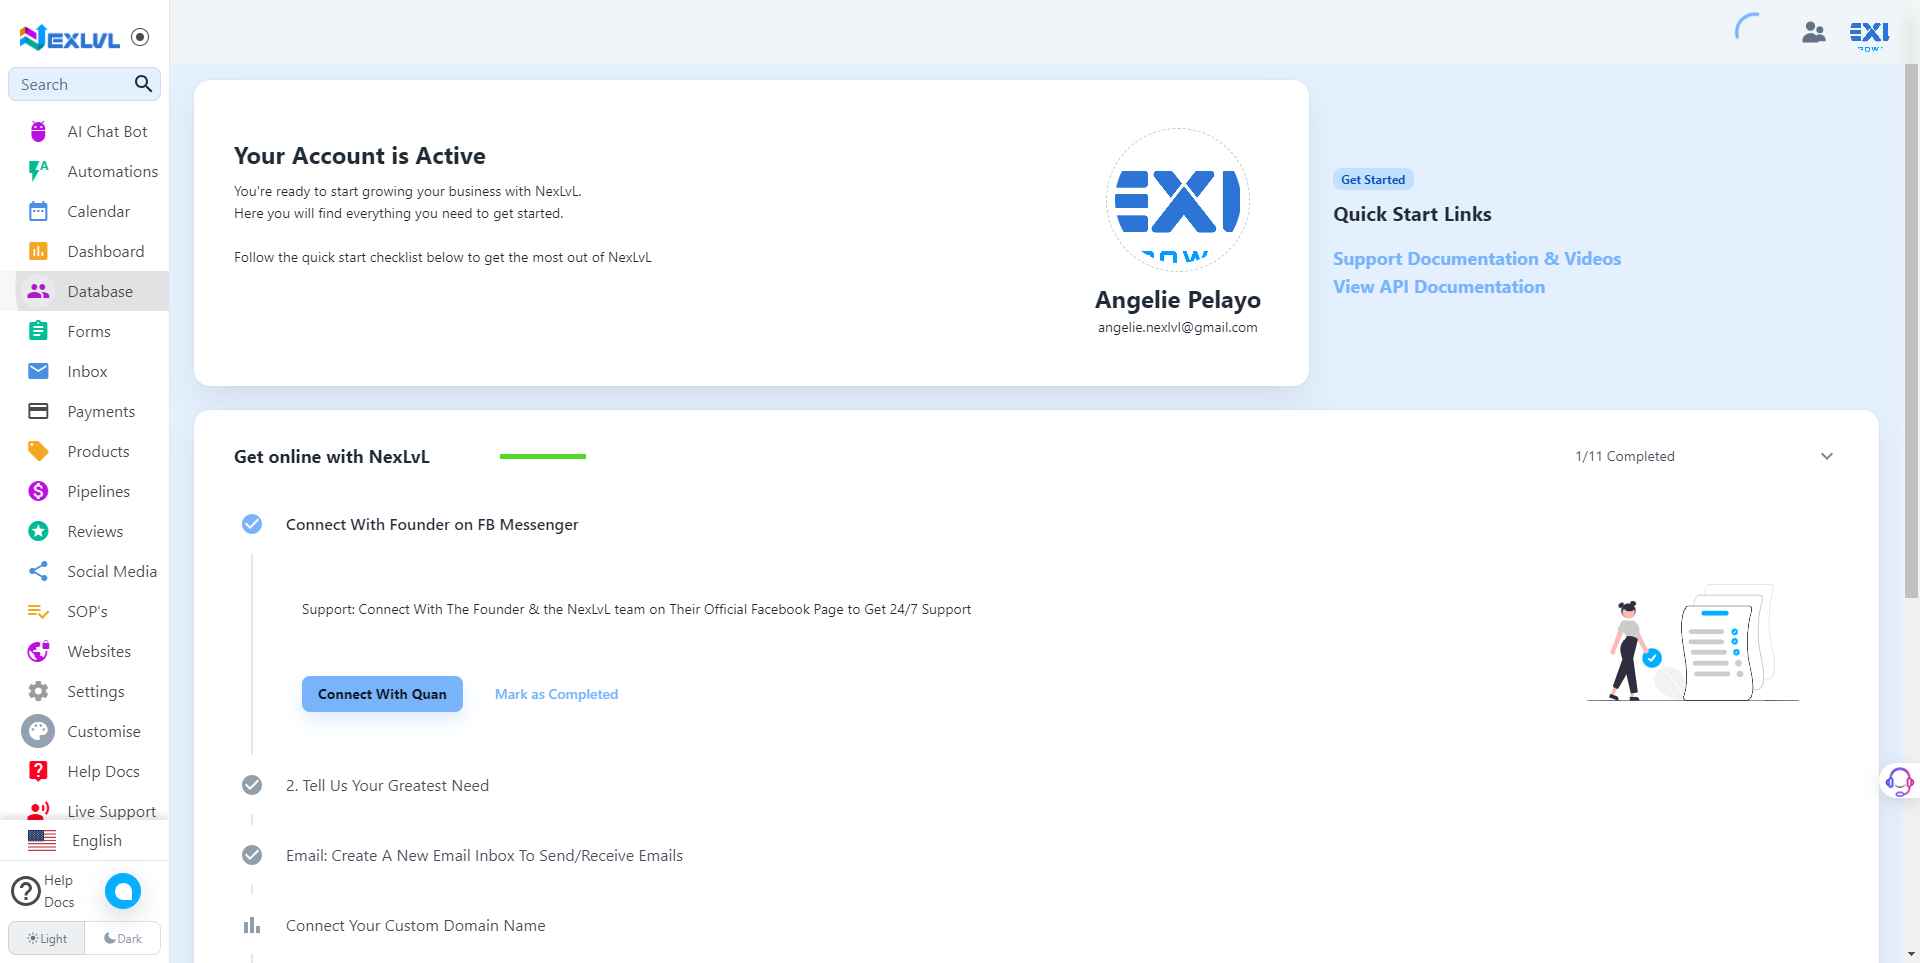The width and height of the screenshot is (1920, 963).
Task: Click the search magnifier icon
Action: point(143,84)
